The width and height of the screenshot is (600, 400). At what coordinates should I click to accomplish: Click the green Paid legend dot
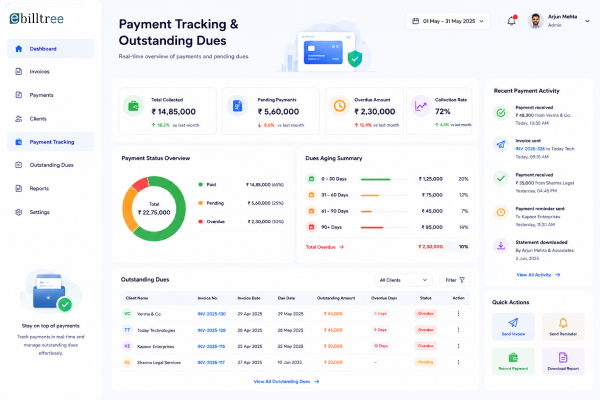pyautogui.click(x=201, y=184)
